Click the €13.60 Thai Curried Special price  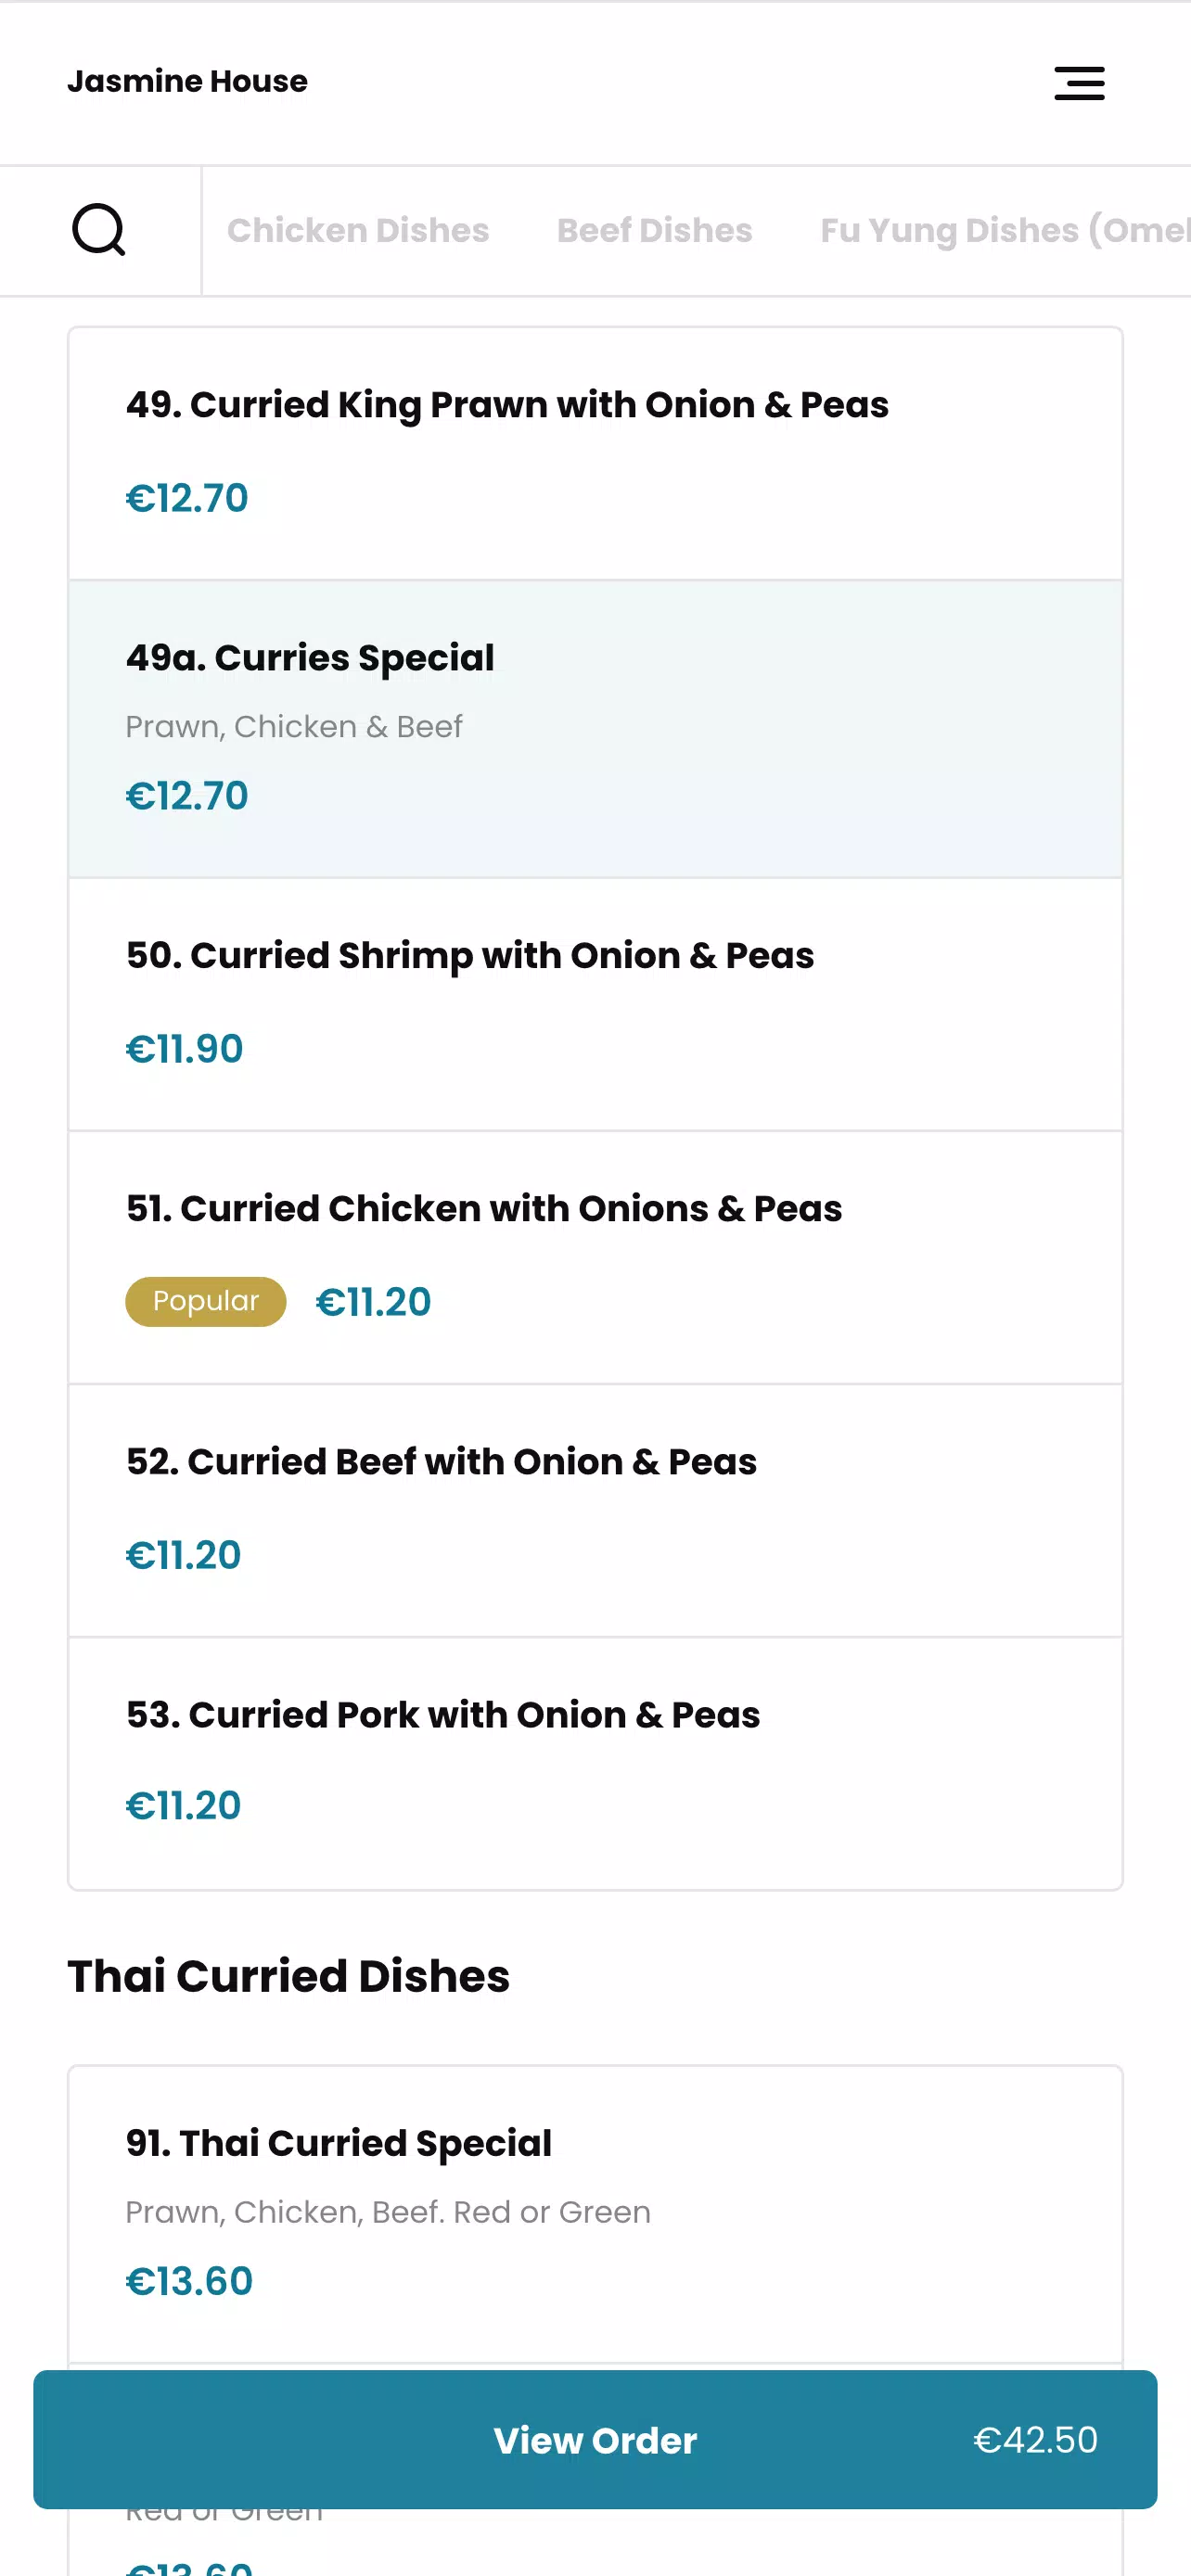(189, 2281)
